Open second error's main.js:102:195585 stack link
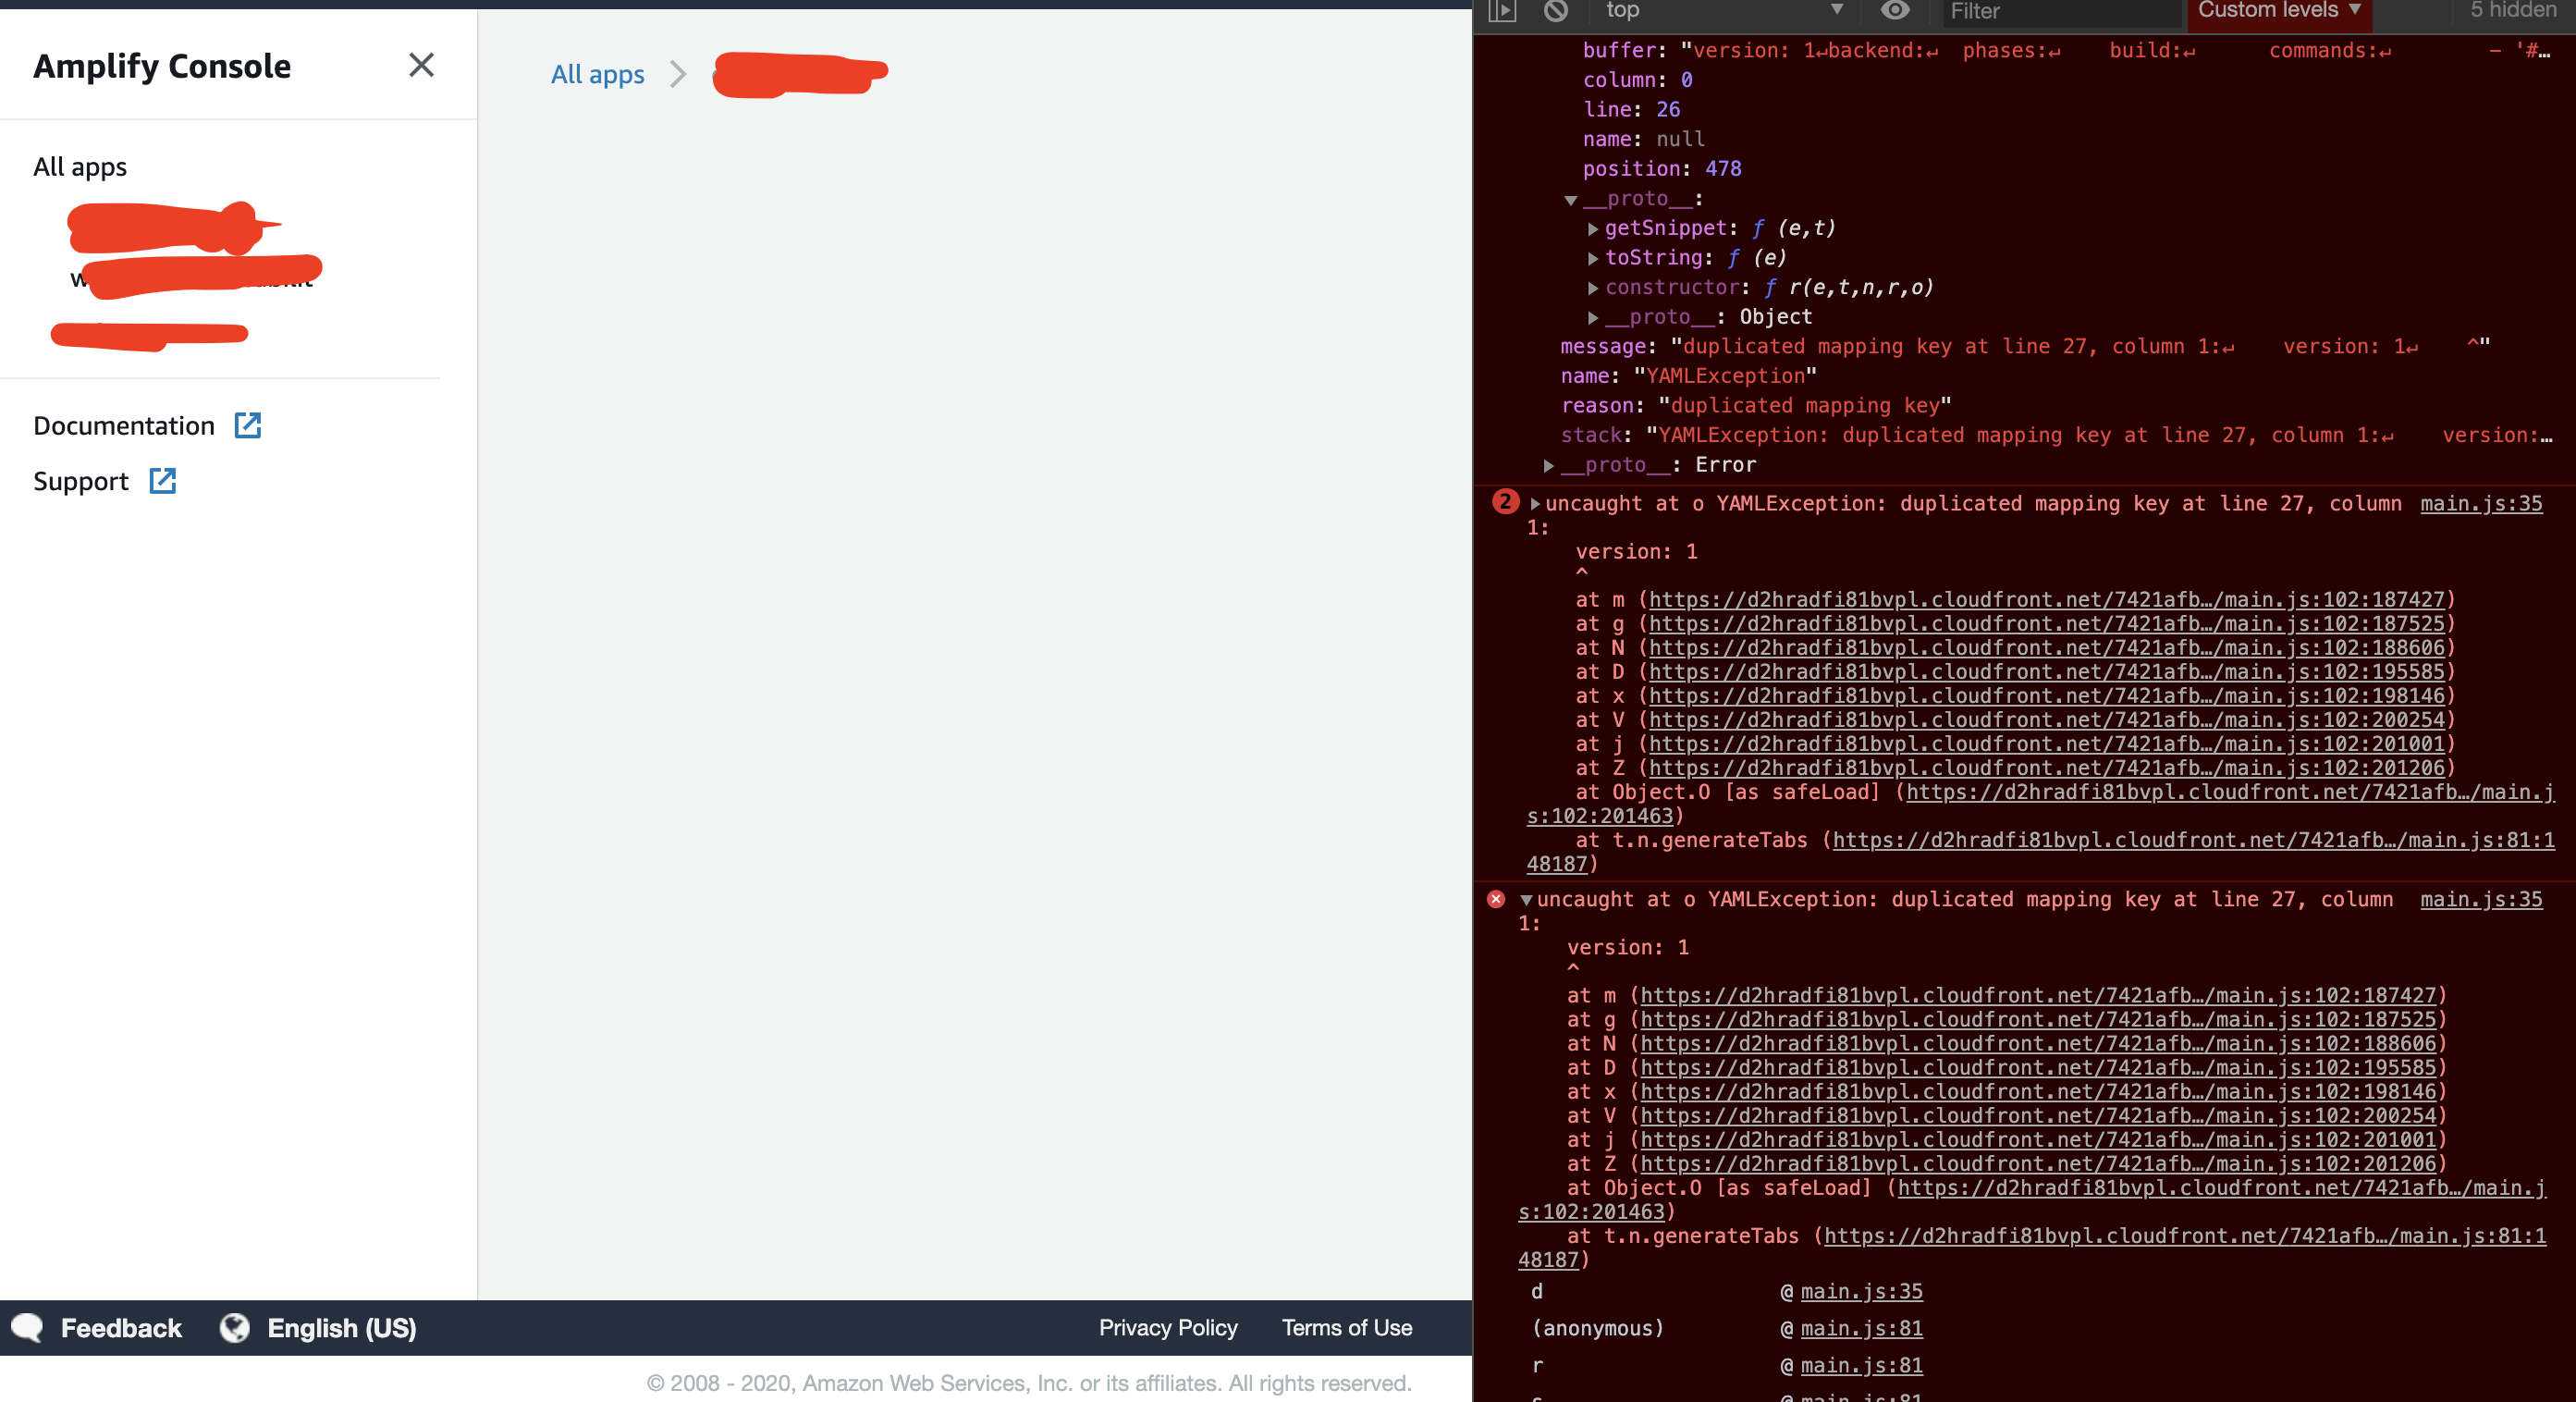Viewport: 2576px width, 1402px height. [x=2038, y=1068]
